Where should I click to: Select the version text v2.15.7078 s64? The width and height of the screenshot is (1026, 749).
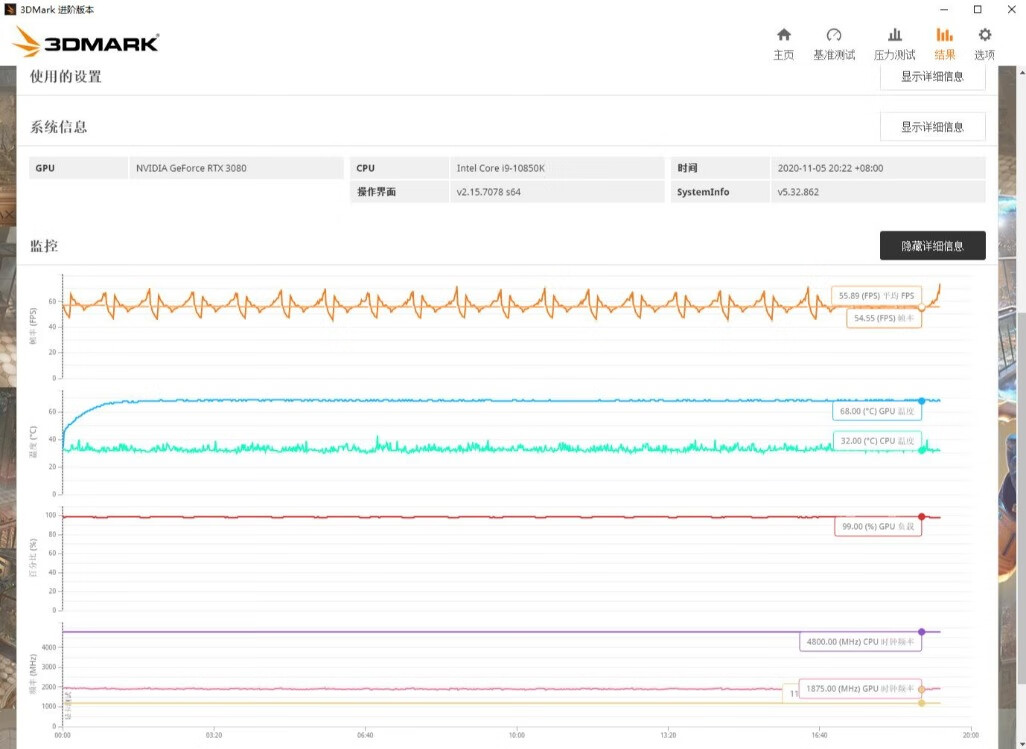click(489, 192)
